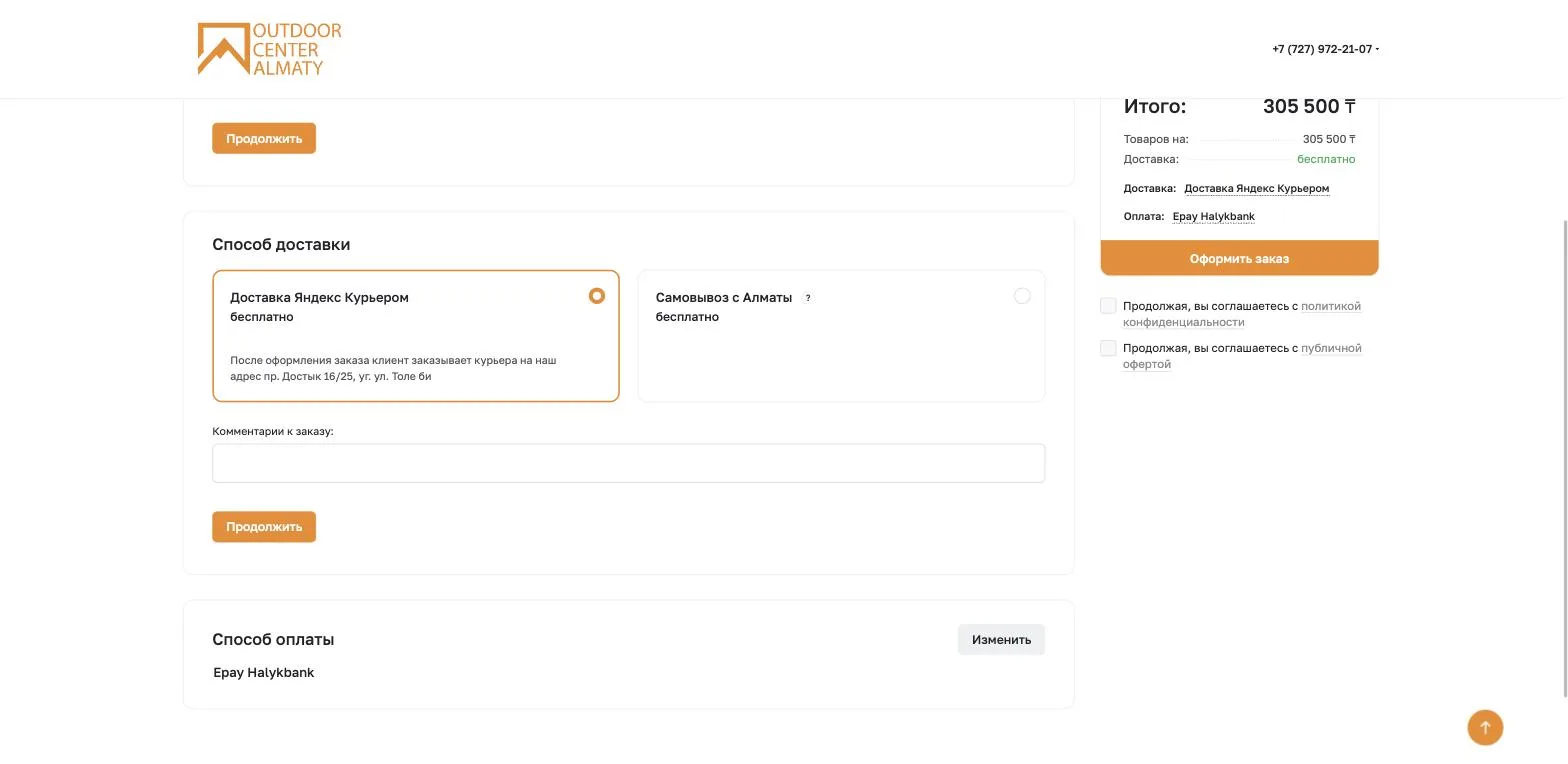1568x764 pixels.
Task: Click the scroll-to-top arrow button
Action: click(1485, 727)
